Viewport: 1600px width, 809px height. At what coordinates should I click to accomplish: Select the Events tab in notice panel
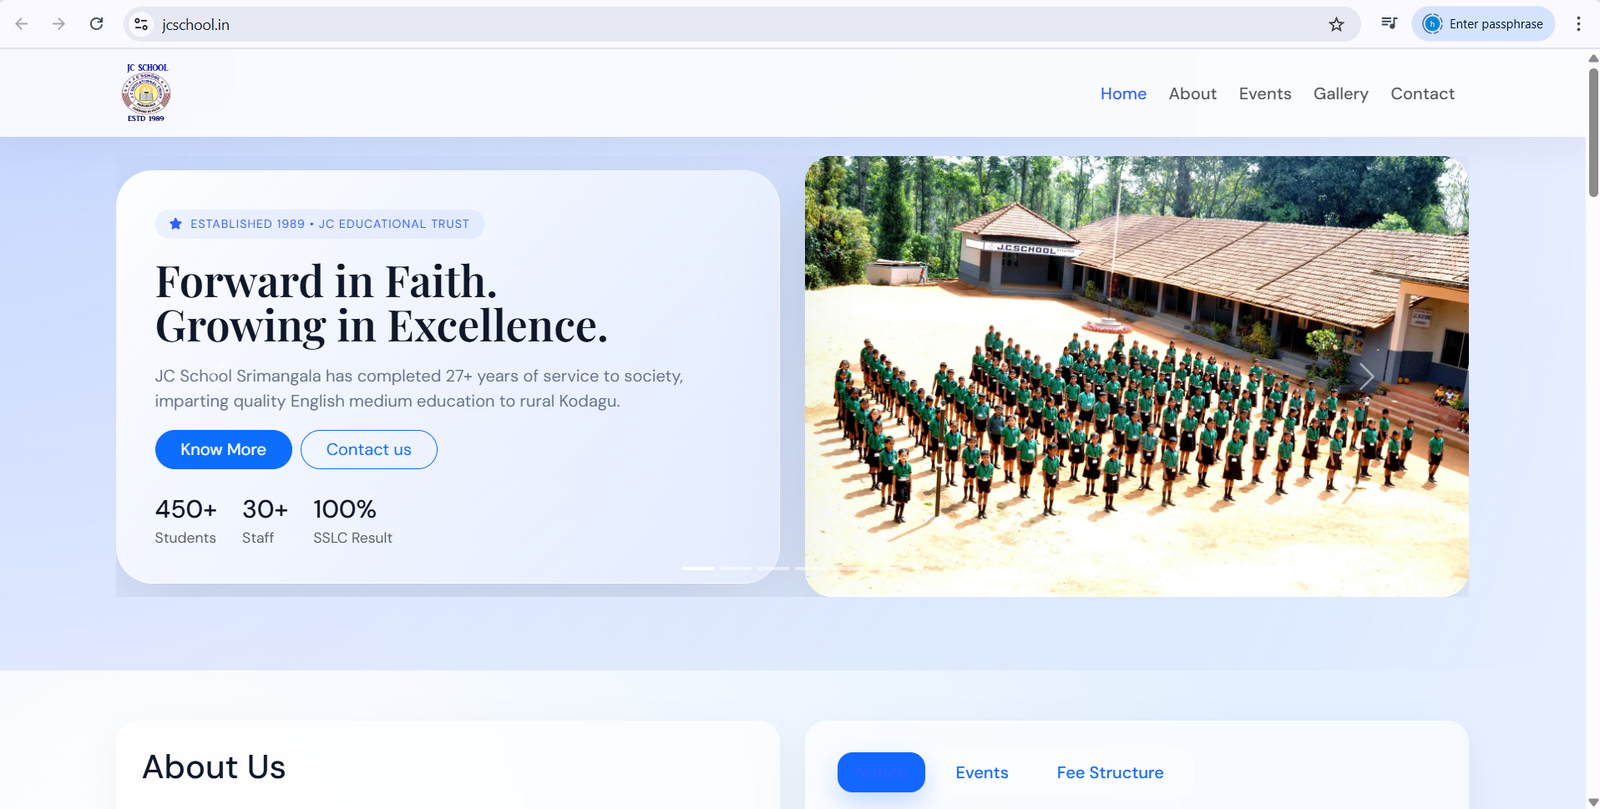pyautogui.click(x=981, y=773)
